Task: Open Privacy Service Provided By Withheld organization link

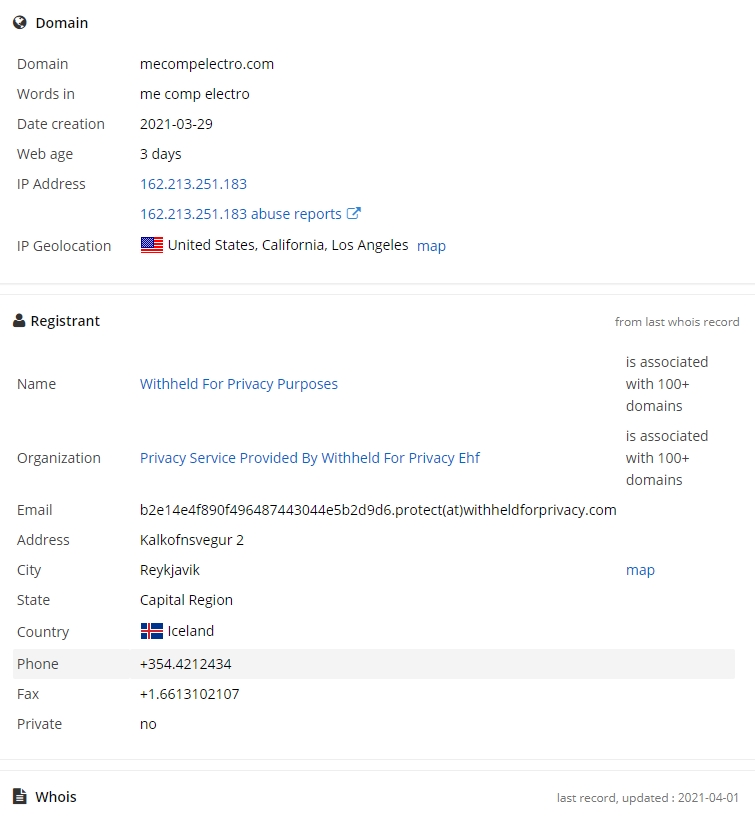Action: [309, 458]
